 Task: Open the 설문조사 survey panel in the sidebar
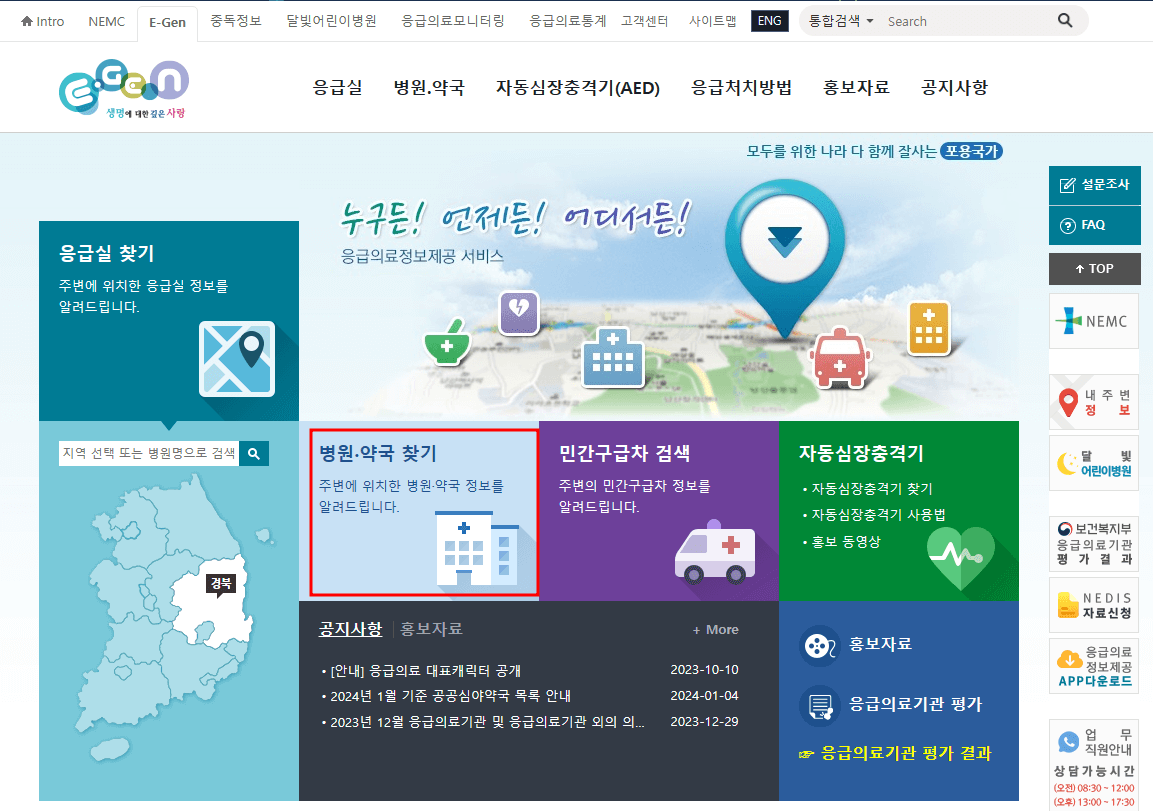point(1094,184)
